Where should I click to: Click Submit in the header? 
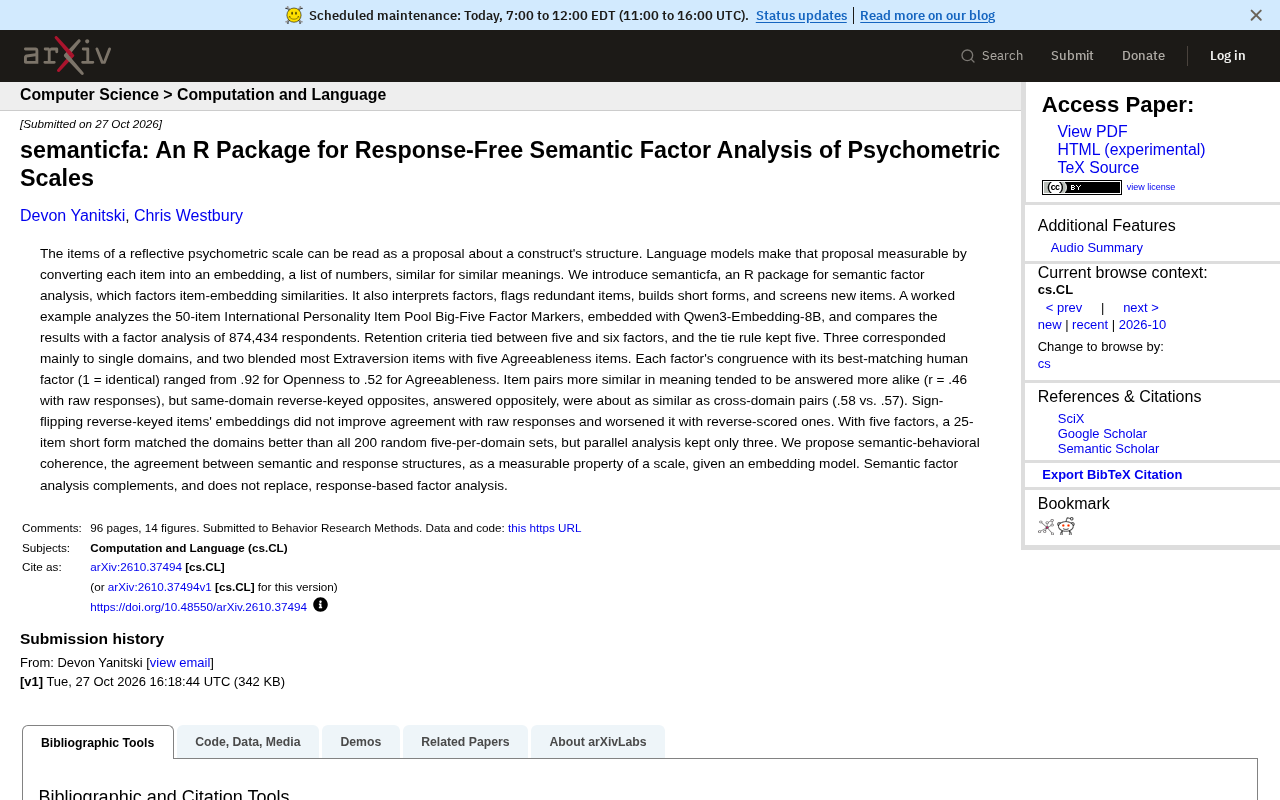point(1072,56)
